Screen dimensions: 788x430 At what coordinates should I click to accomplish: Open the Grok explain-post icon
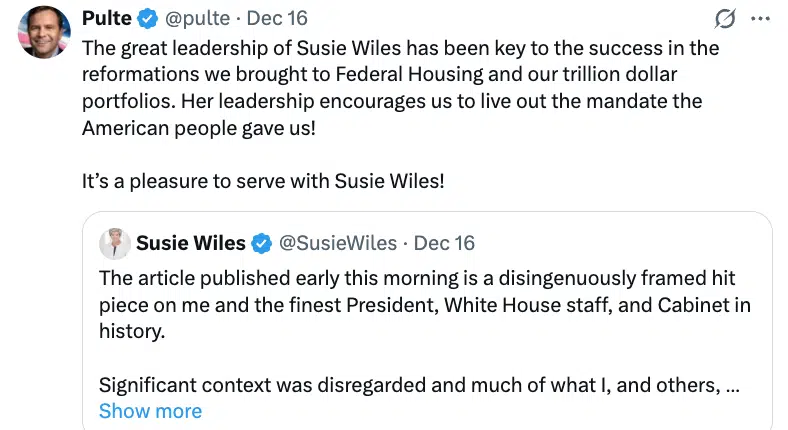[x=726, y=19]
